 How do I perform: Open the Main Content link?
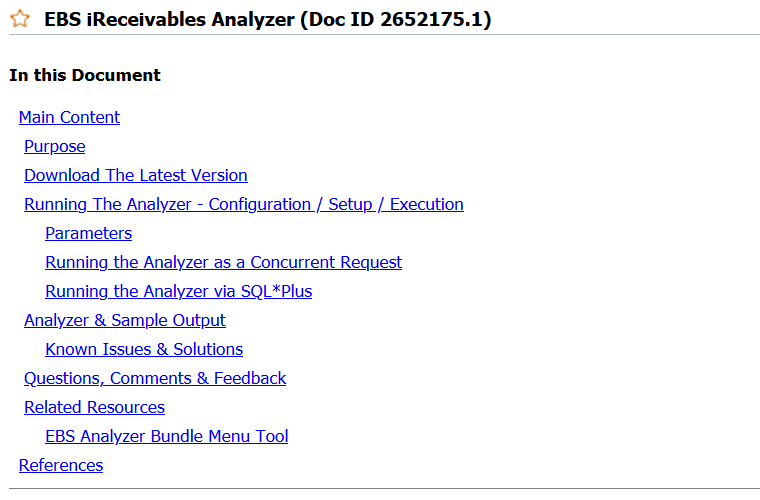[x=69, y=117]
